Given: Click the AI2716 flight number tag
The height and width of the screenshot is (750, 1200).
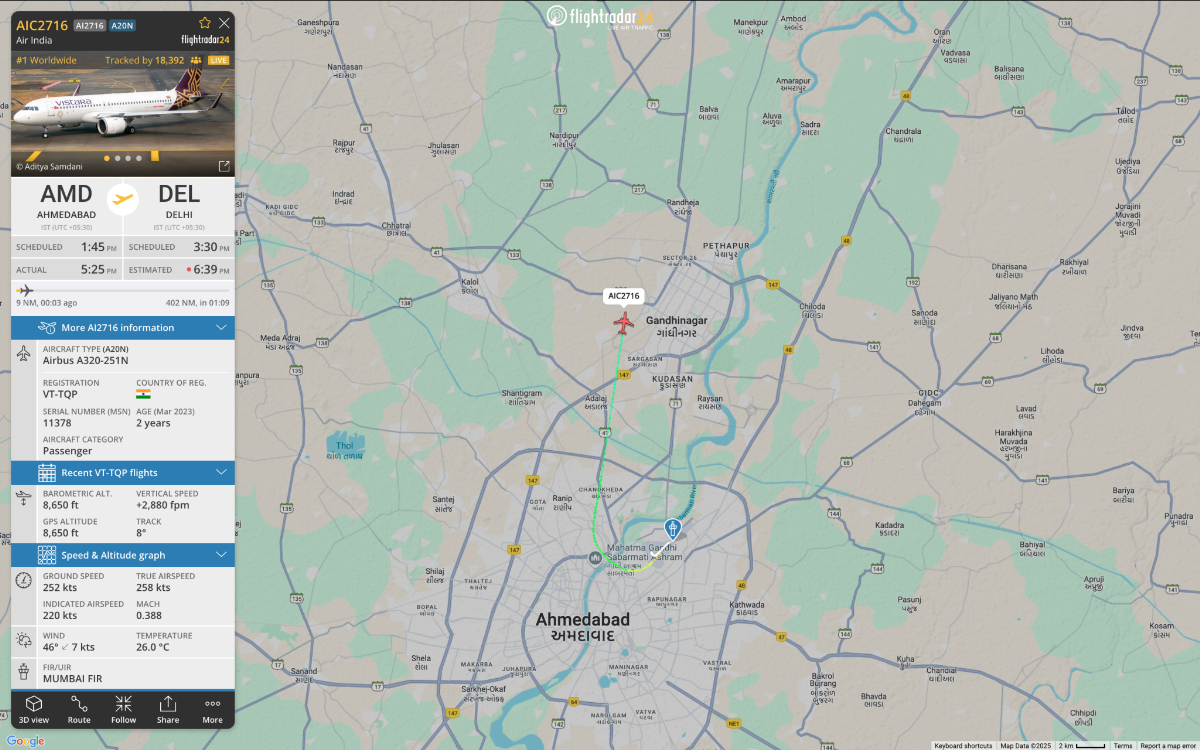Looking at the screenshot, I should [x=89, y=25].
